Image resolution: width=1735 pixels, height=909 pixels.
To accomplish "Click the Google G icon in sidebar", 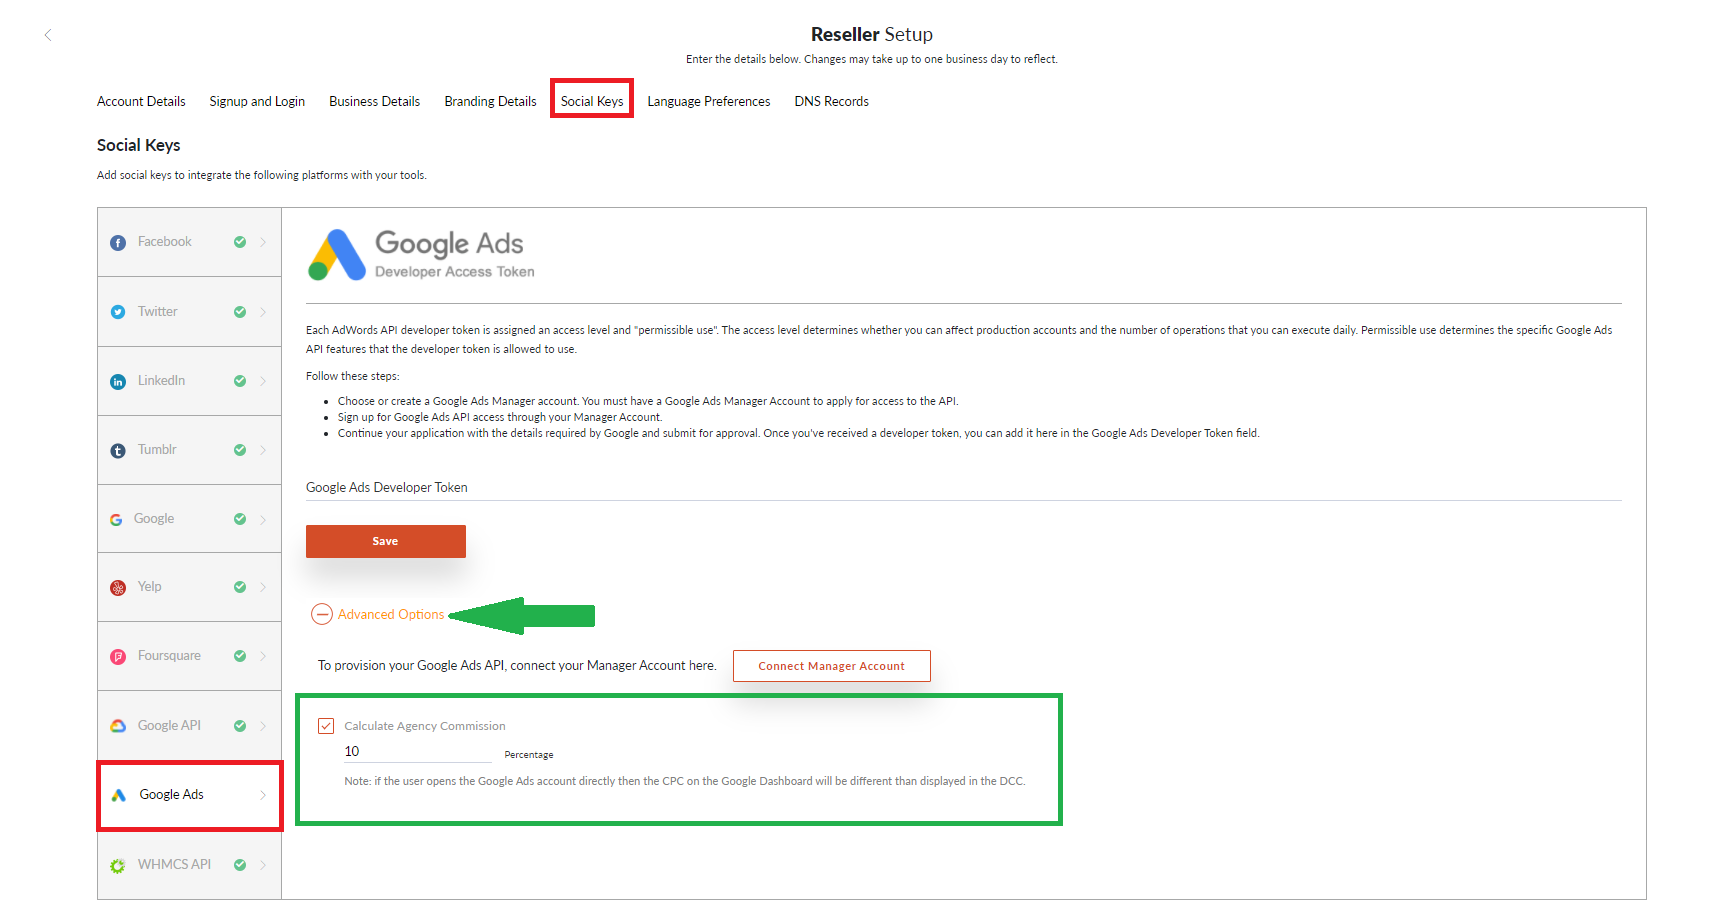I will coord(116,520).
